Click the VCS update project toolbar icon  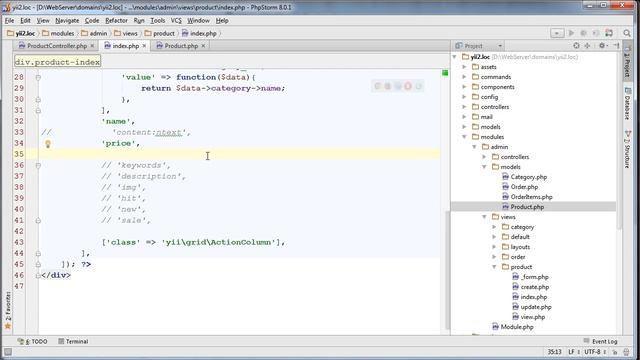point(609,33)
